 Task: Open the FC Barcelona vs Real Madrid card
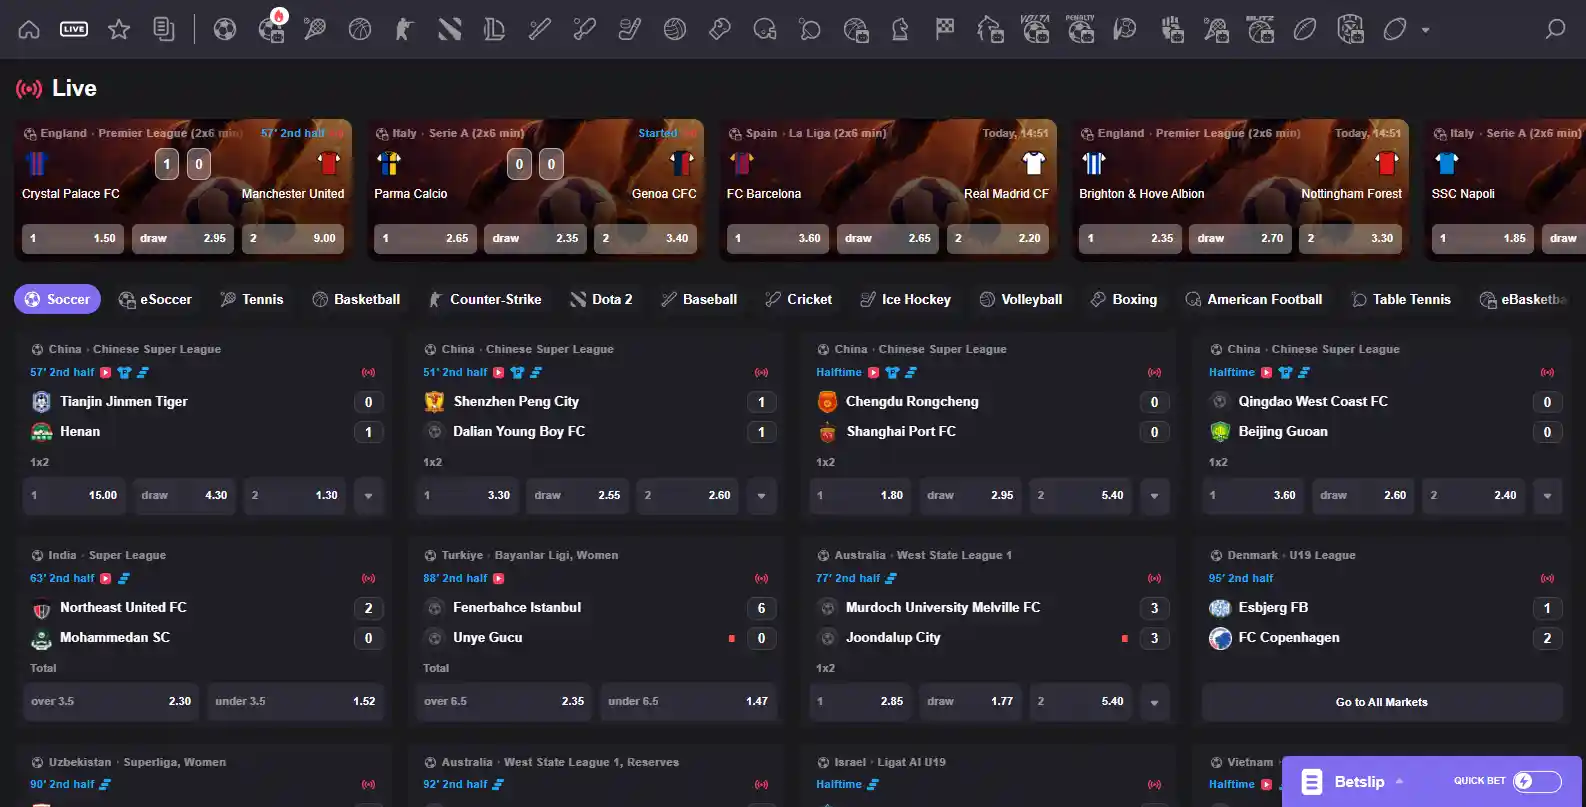click(x=888, y=190)
